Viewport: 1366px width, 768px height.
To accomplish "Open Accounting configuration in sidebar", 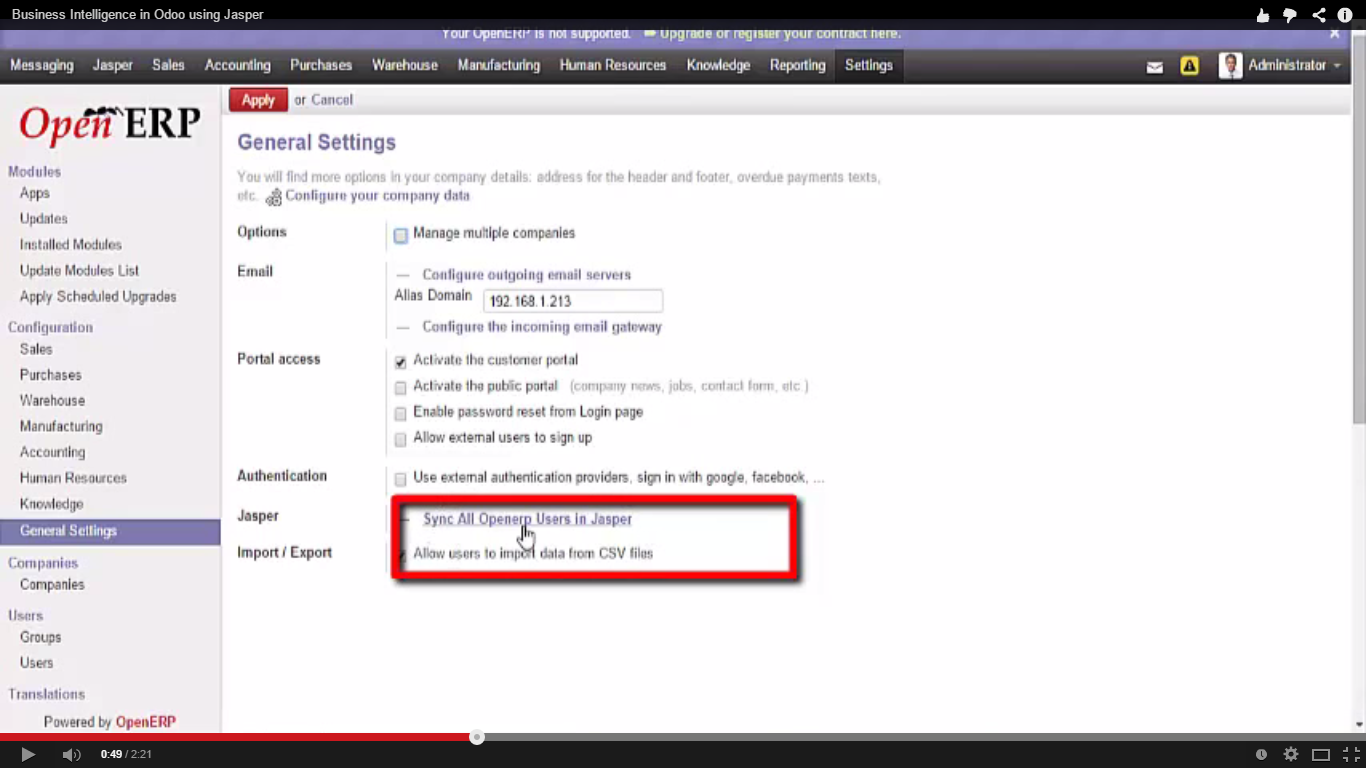I will [x=52, y=453].
